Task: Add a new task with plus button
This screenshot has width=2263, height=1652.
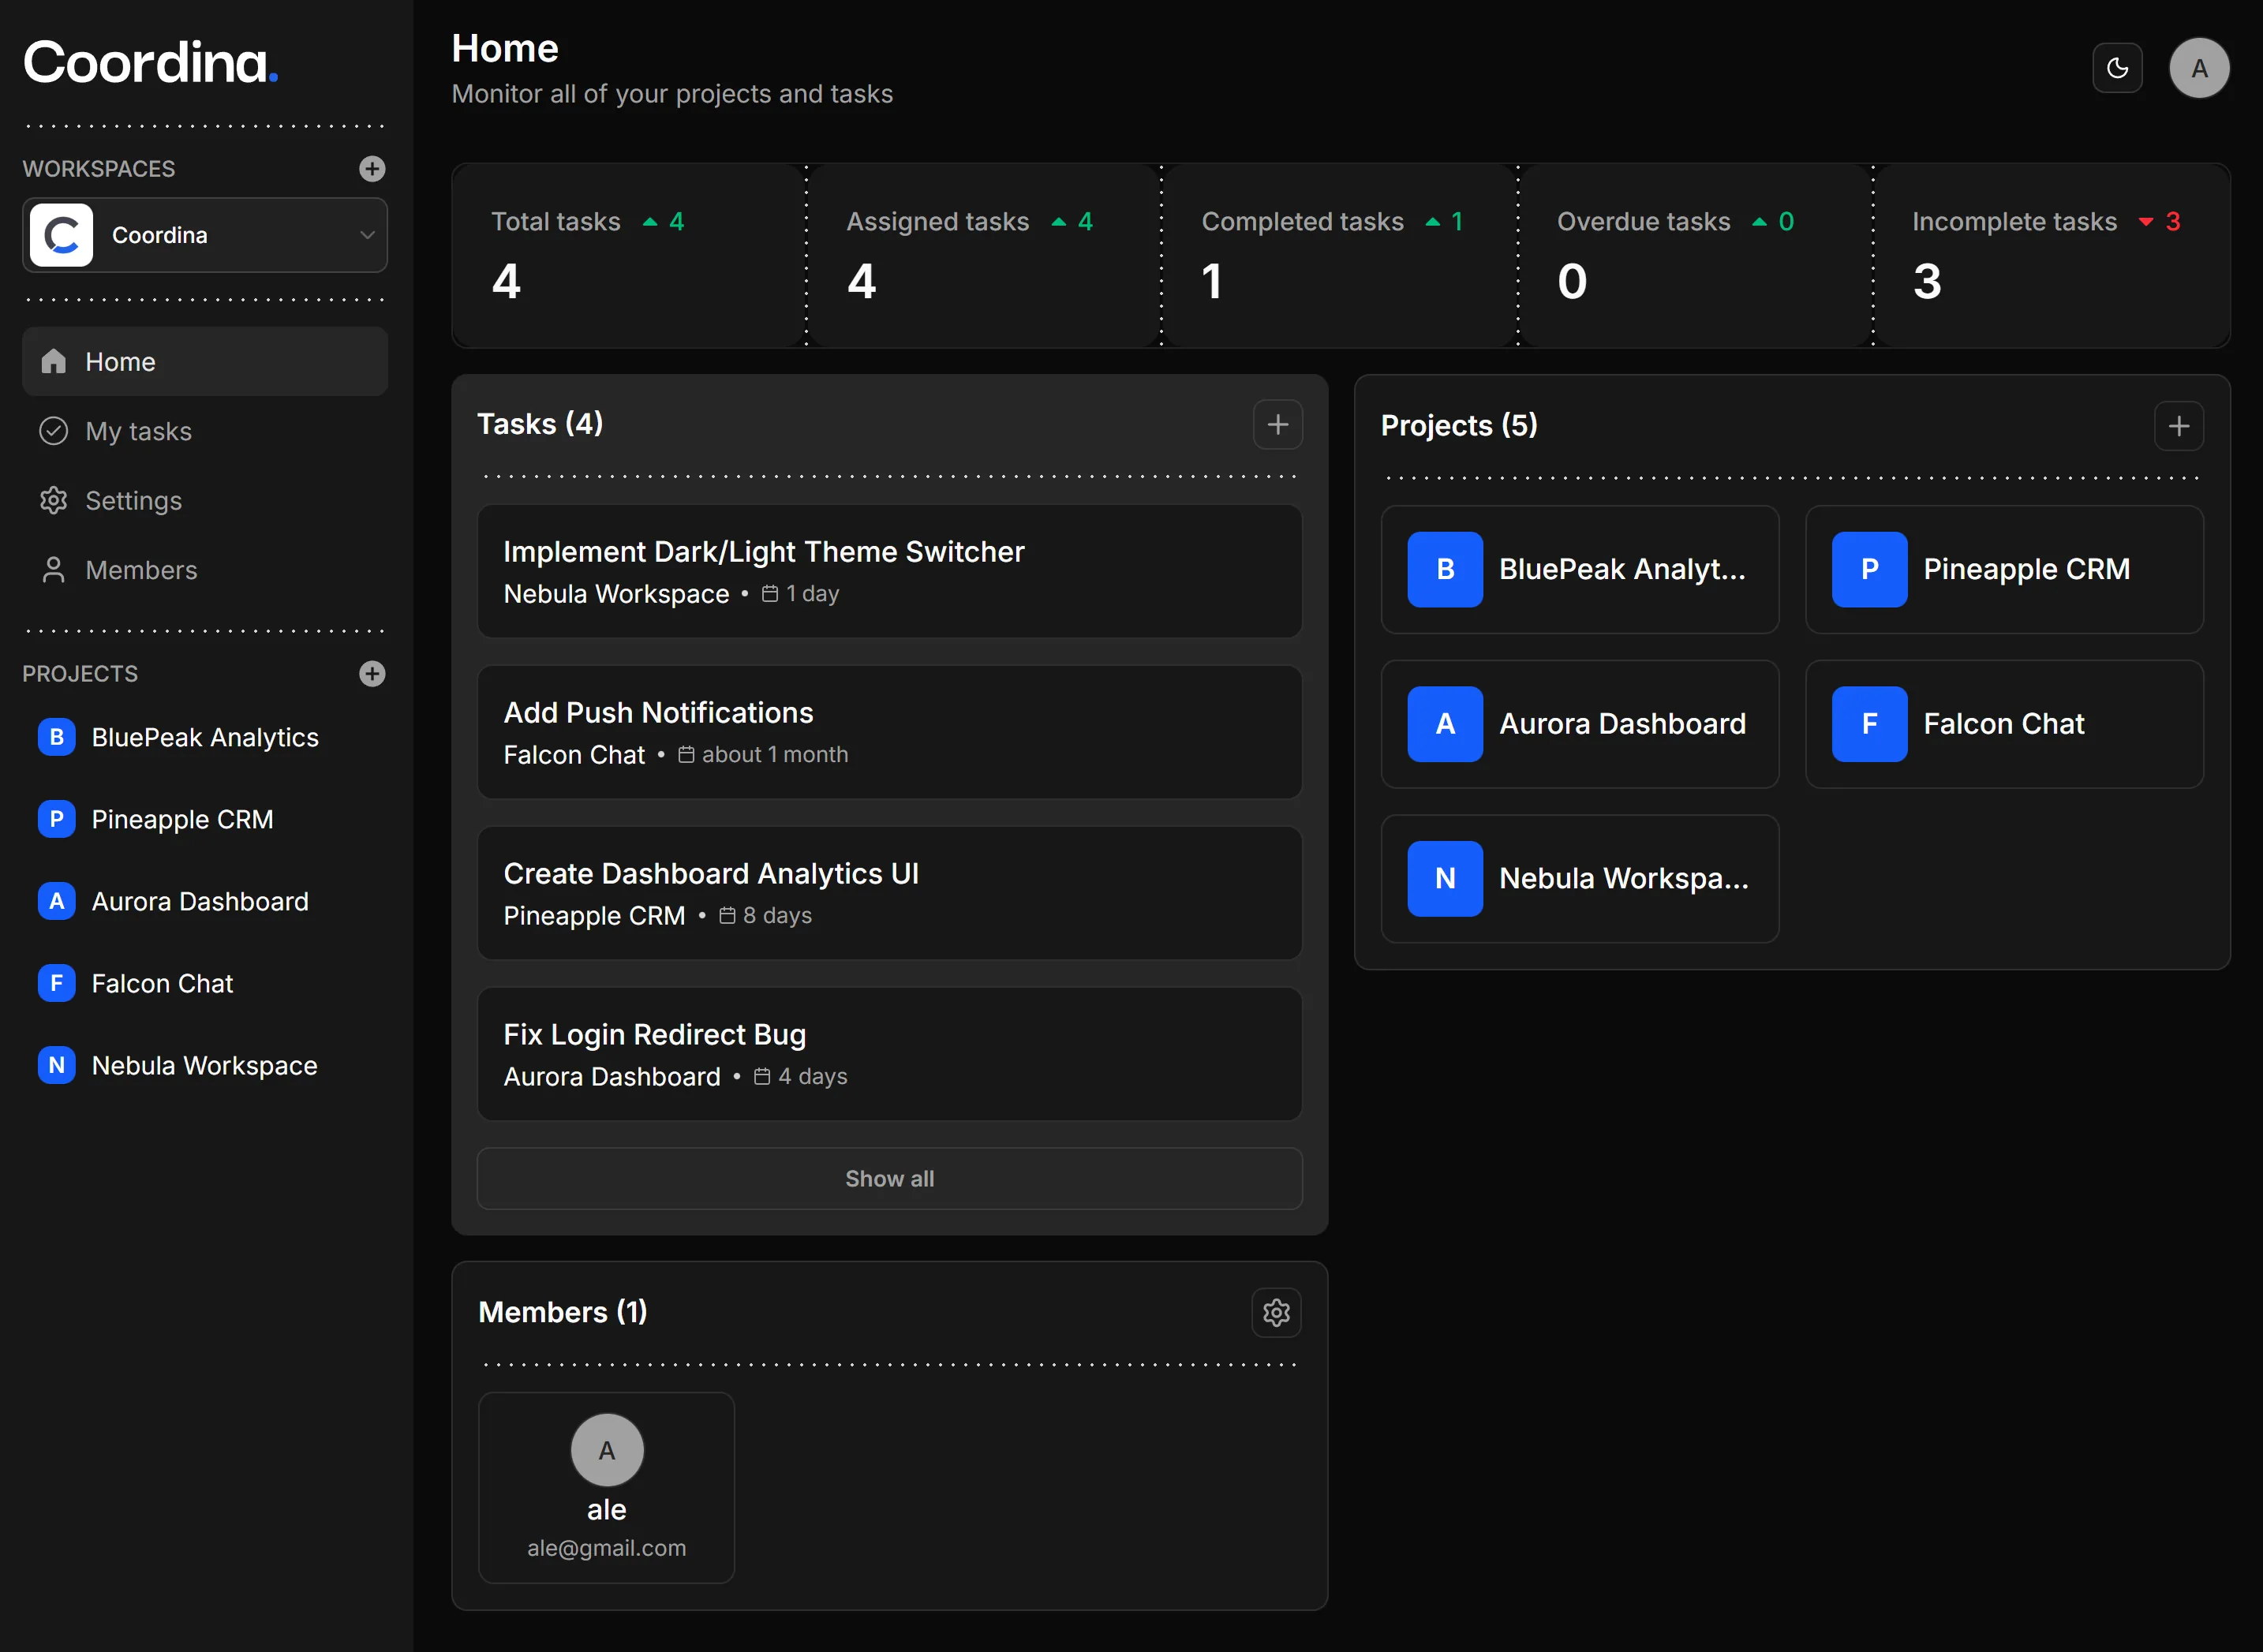Action: (x=1277, y=424)
